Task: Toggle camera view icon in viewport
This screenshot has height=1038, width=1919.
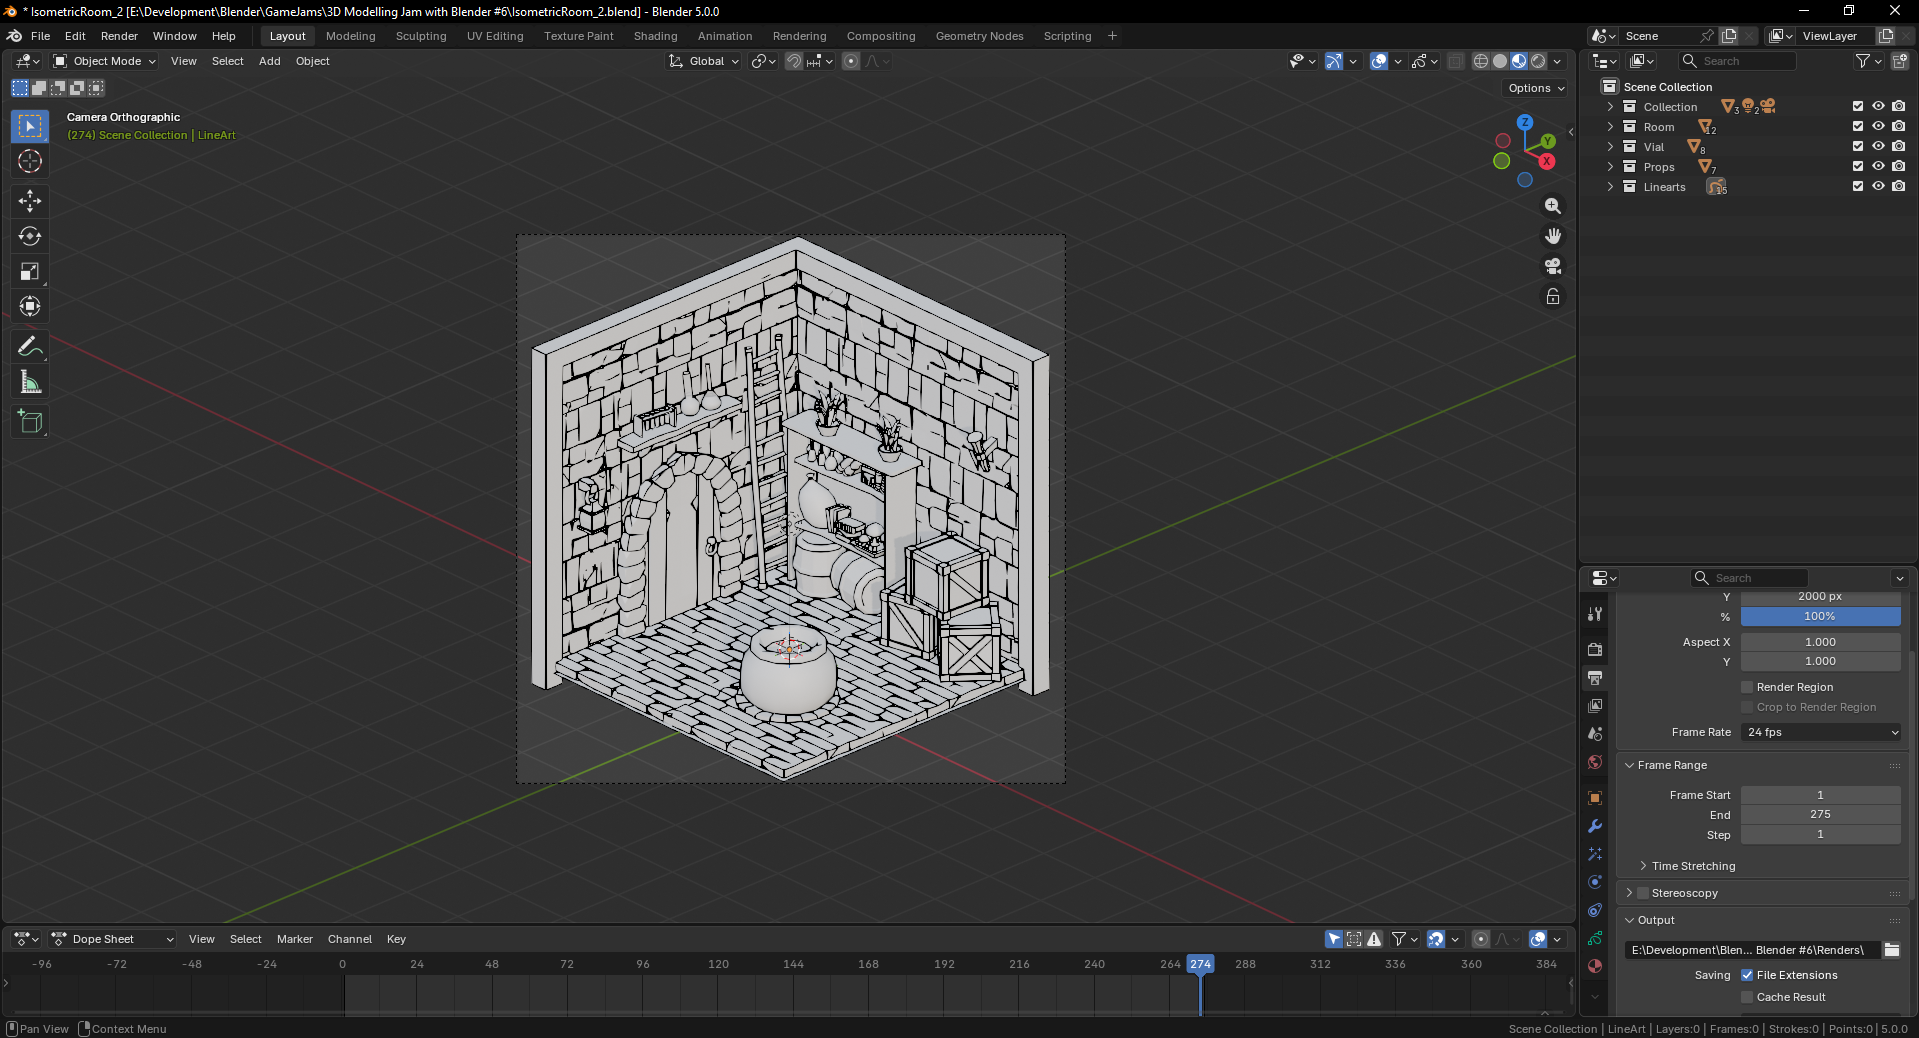Action: (x=1552, y=266)
